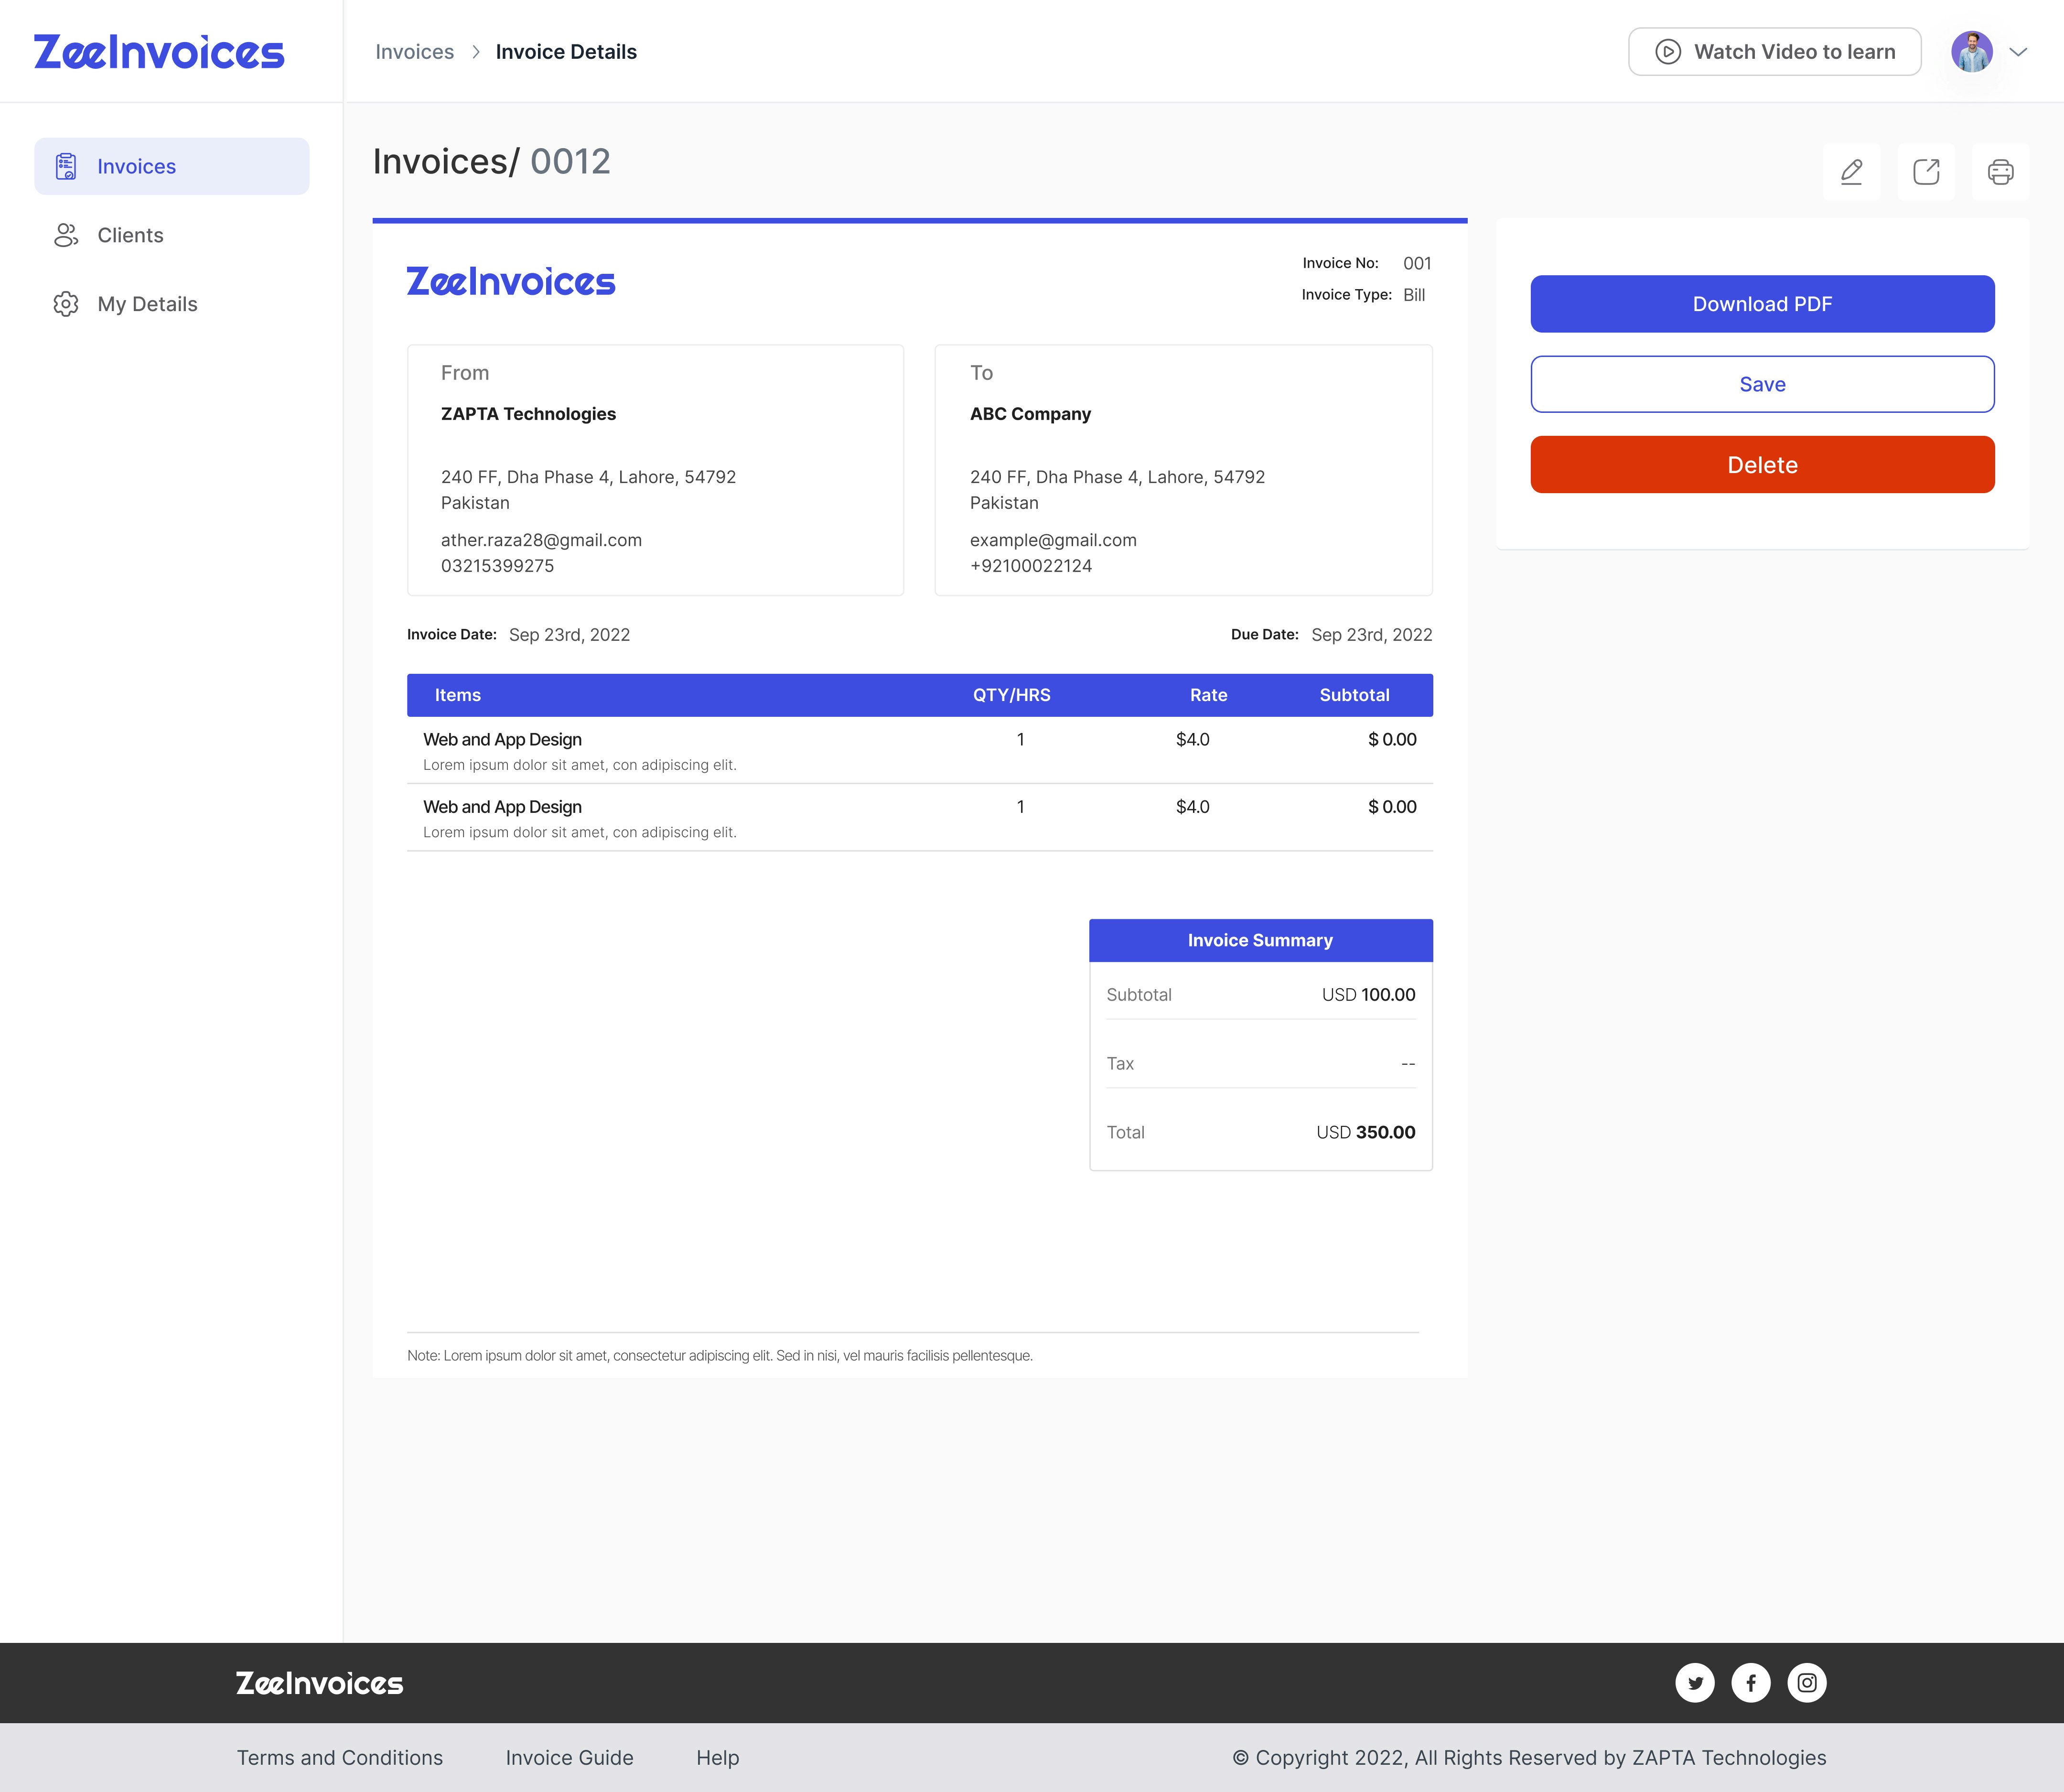
Task: Click the Download PDF button
Action: [1762, 304]
